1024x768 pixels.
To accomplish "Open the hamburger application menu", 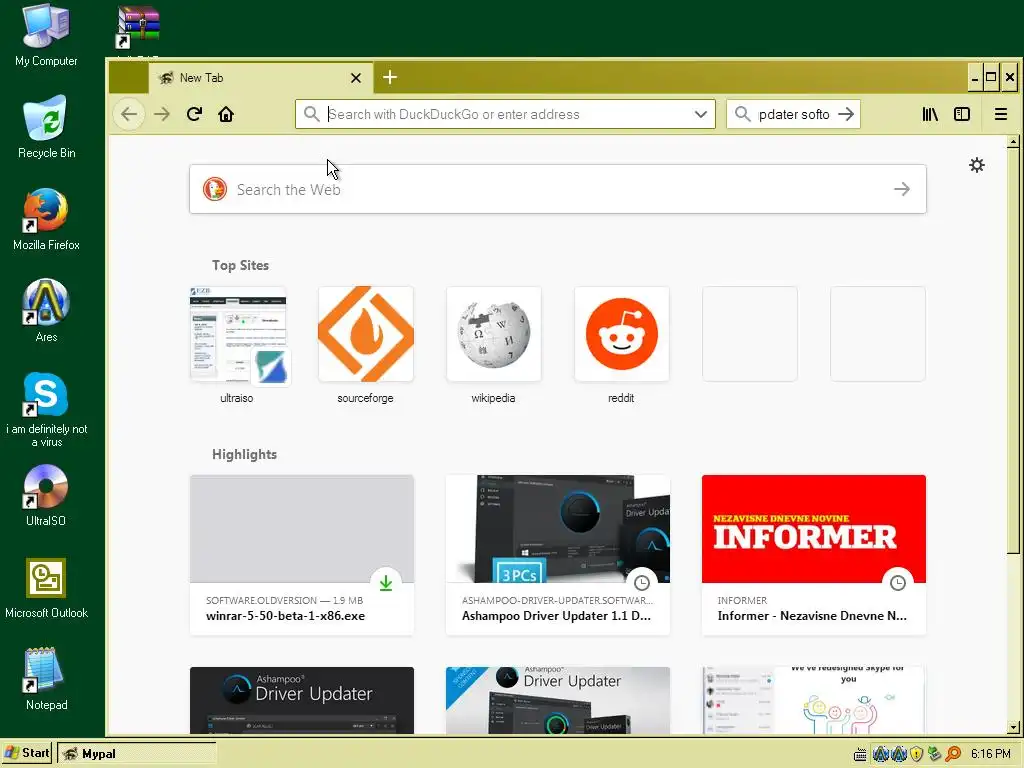I will tap(1000, 114).
